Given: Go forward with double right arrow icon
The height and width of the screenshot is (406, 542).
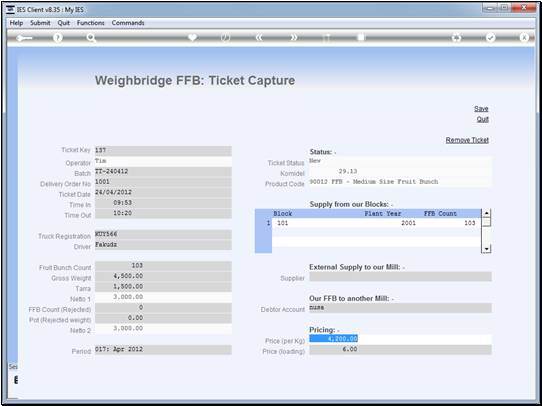Looking at the screenshot, I should (x=293, y=38).
